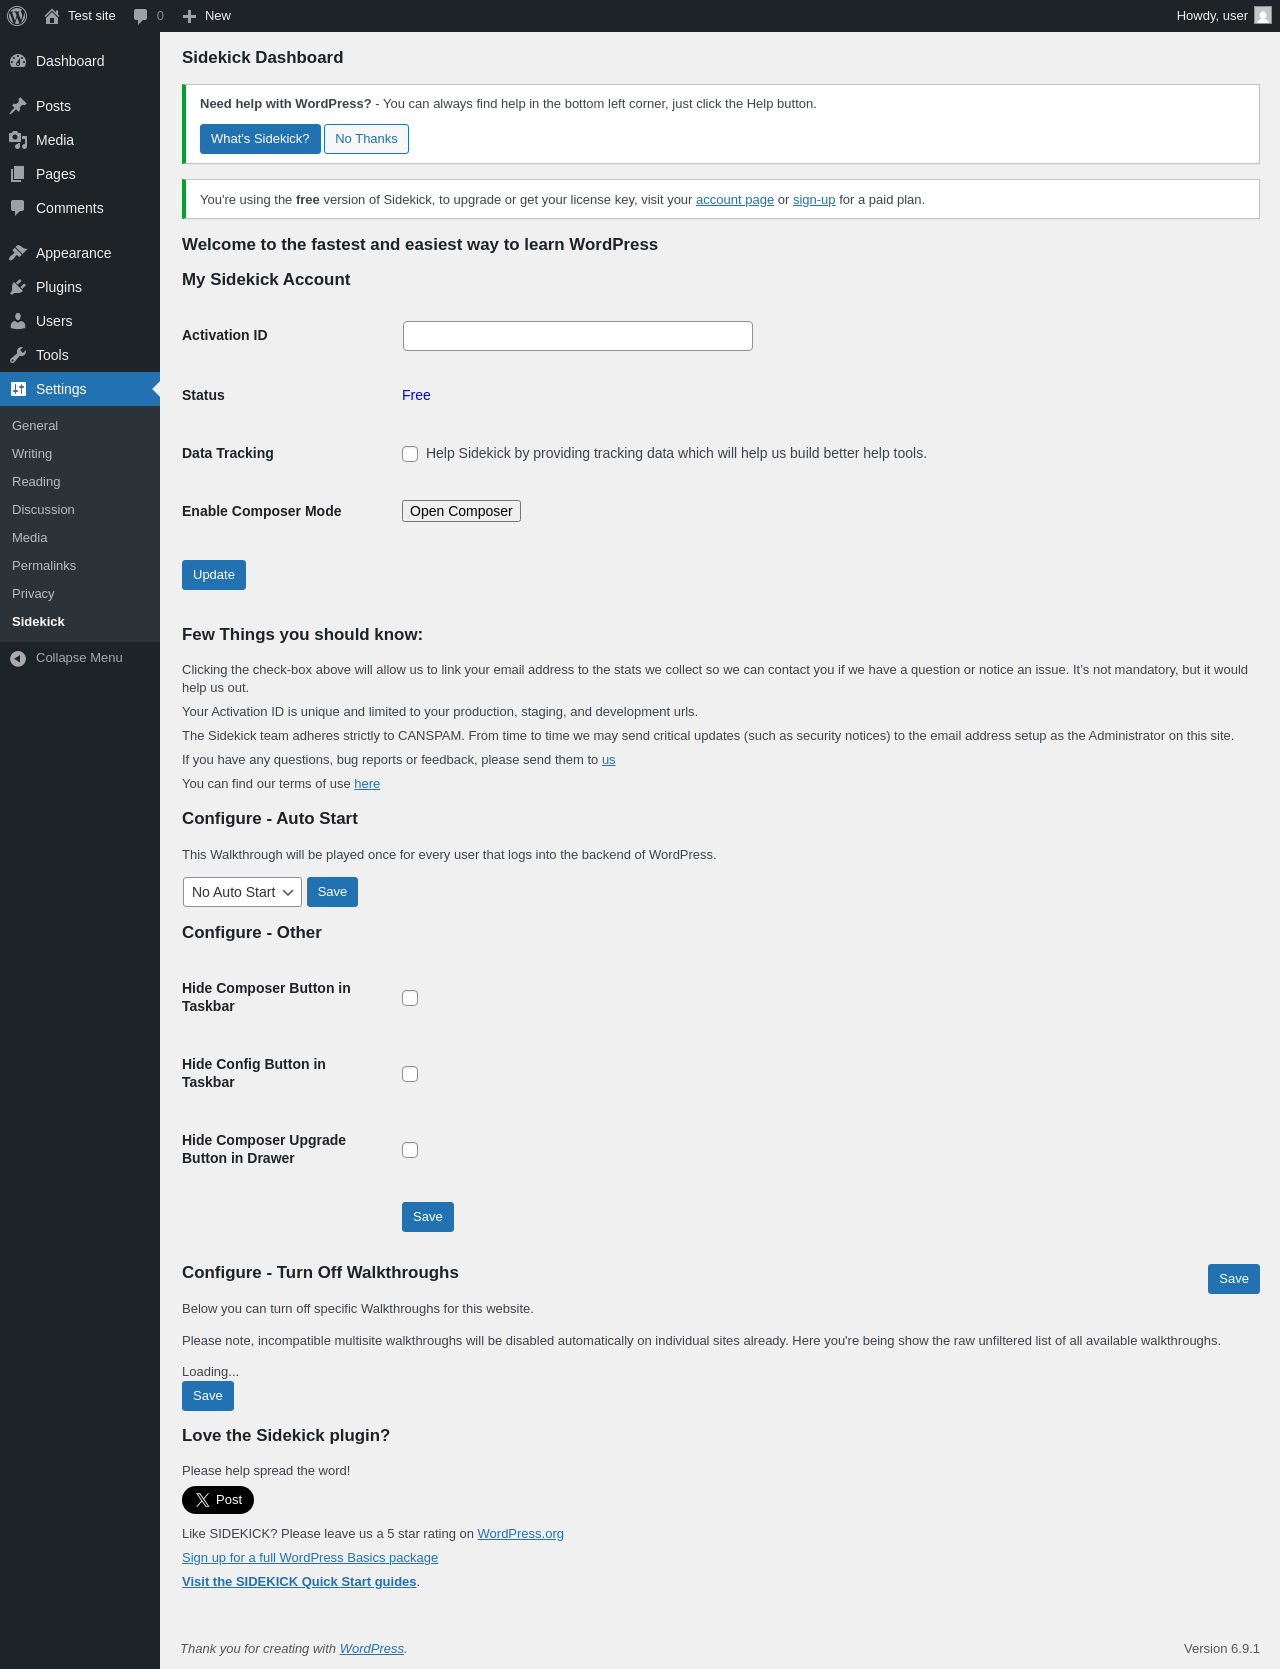Enable the Data Tracking checkbox
Viewport: 1280px width, 1669px height.
tap(410, 454)
